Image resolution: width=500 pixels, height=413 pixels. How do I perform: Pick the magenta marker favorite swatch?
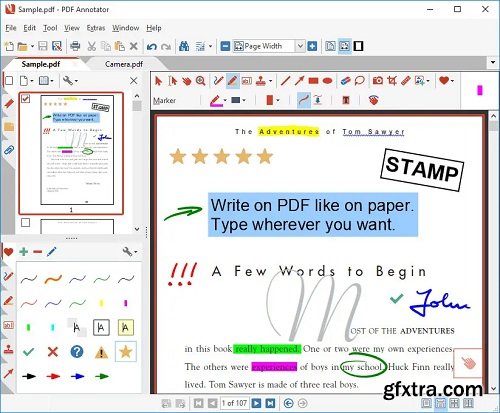[x=126, y=303]
